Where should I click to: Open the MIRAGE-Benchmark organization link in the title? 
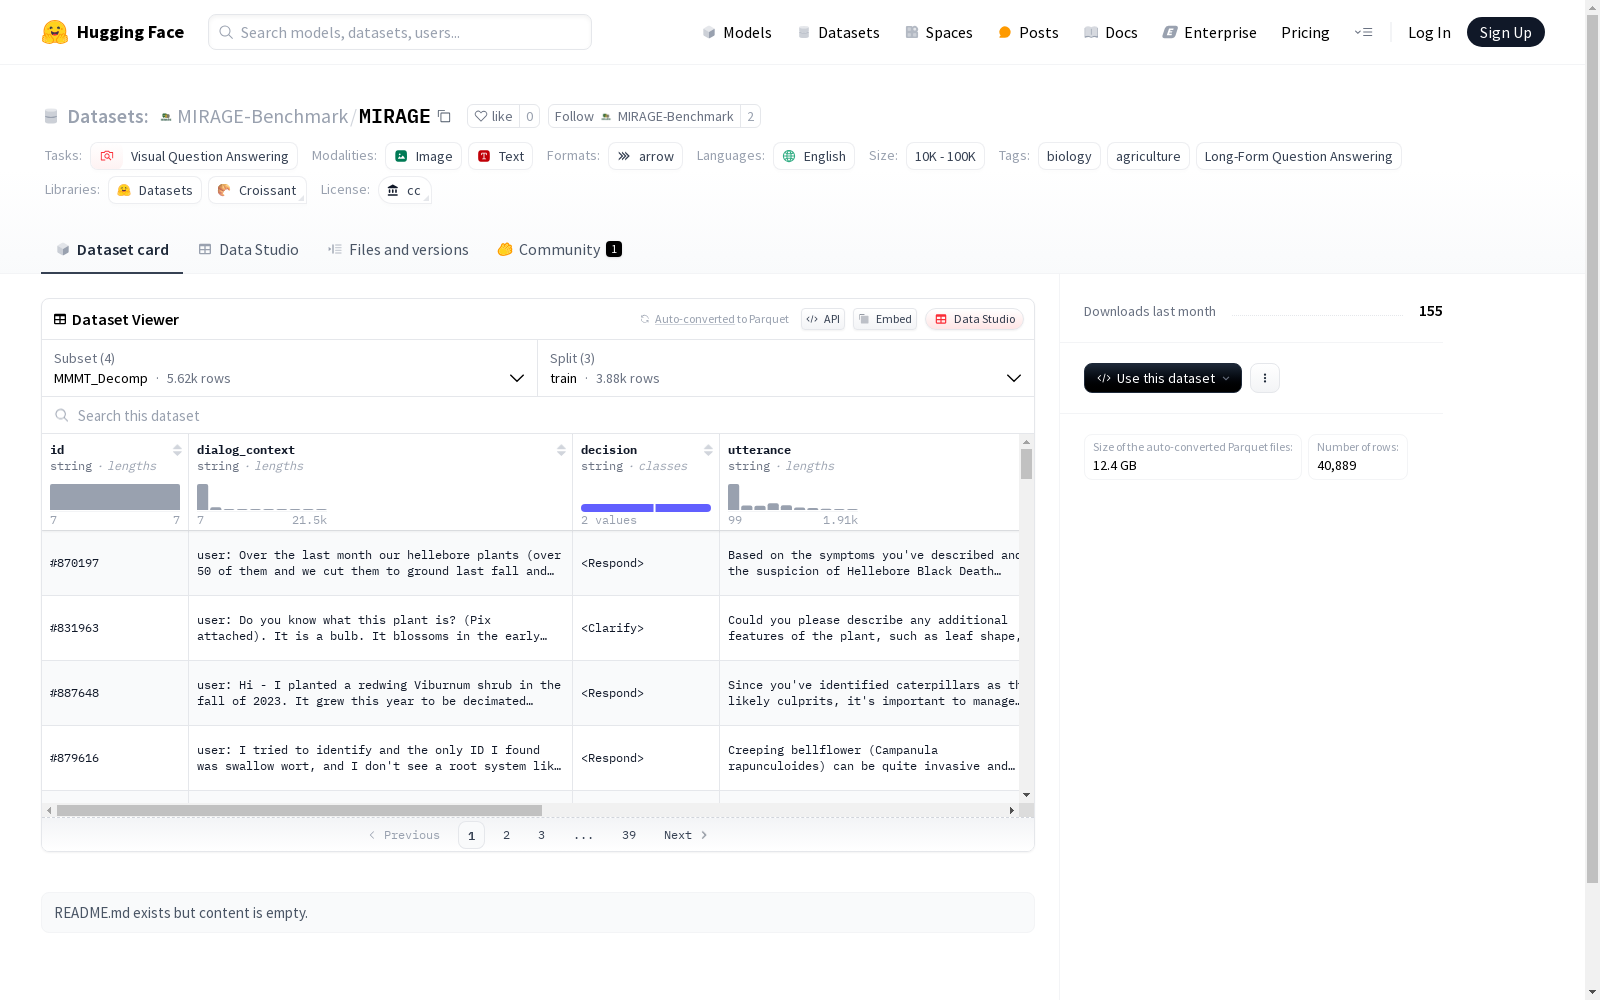click(x=262, y=116)
